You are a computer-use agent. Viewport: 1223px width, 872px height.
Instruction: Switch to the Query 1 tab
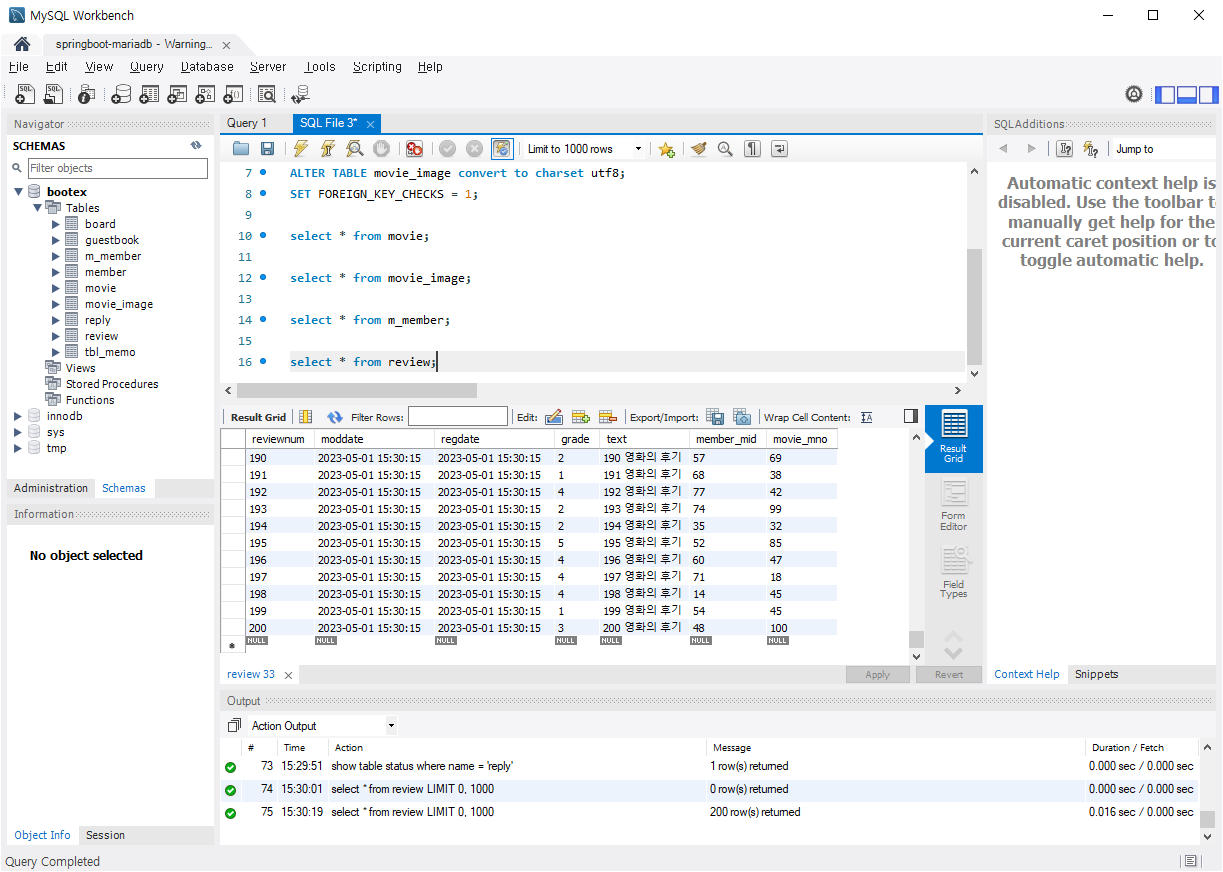point(247,123)
